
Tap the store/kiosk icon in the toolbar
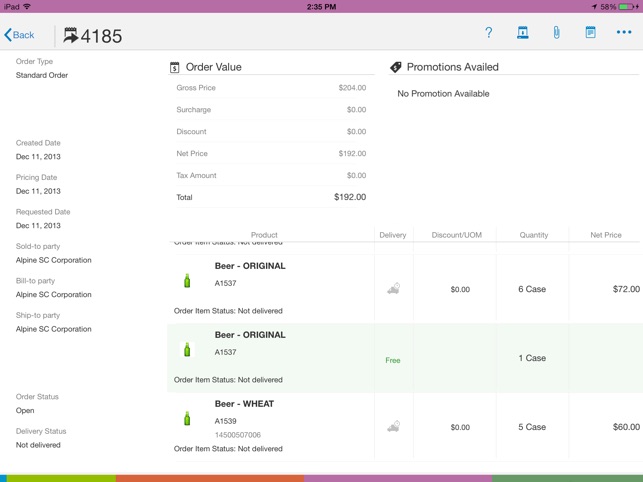522,32
